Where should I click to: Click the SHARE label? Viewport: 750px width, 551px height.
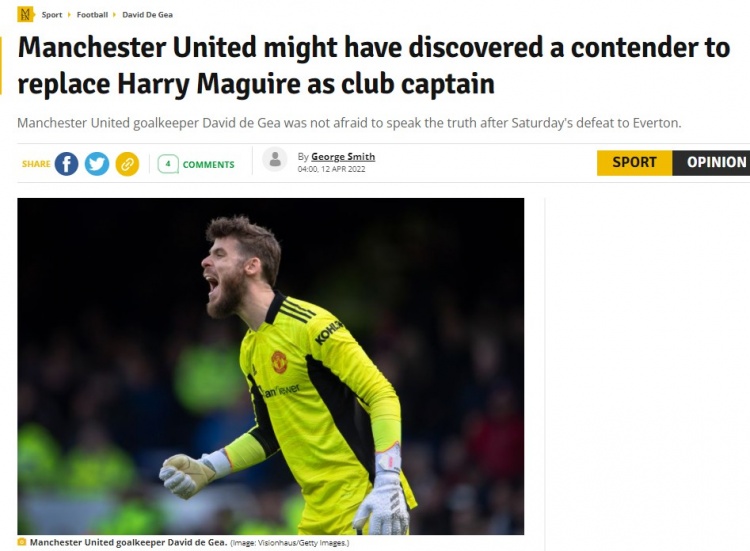pyautogui.click(x=36, y=164)
